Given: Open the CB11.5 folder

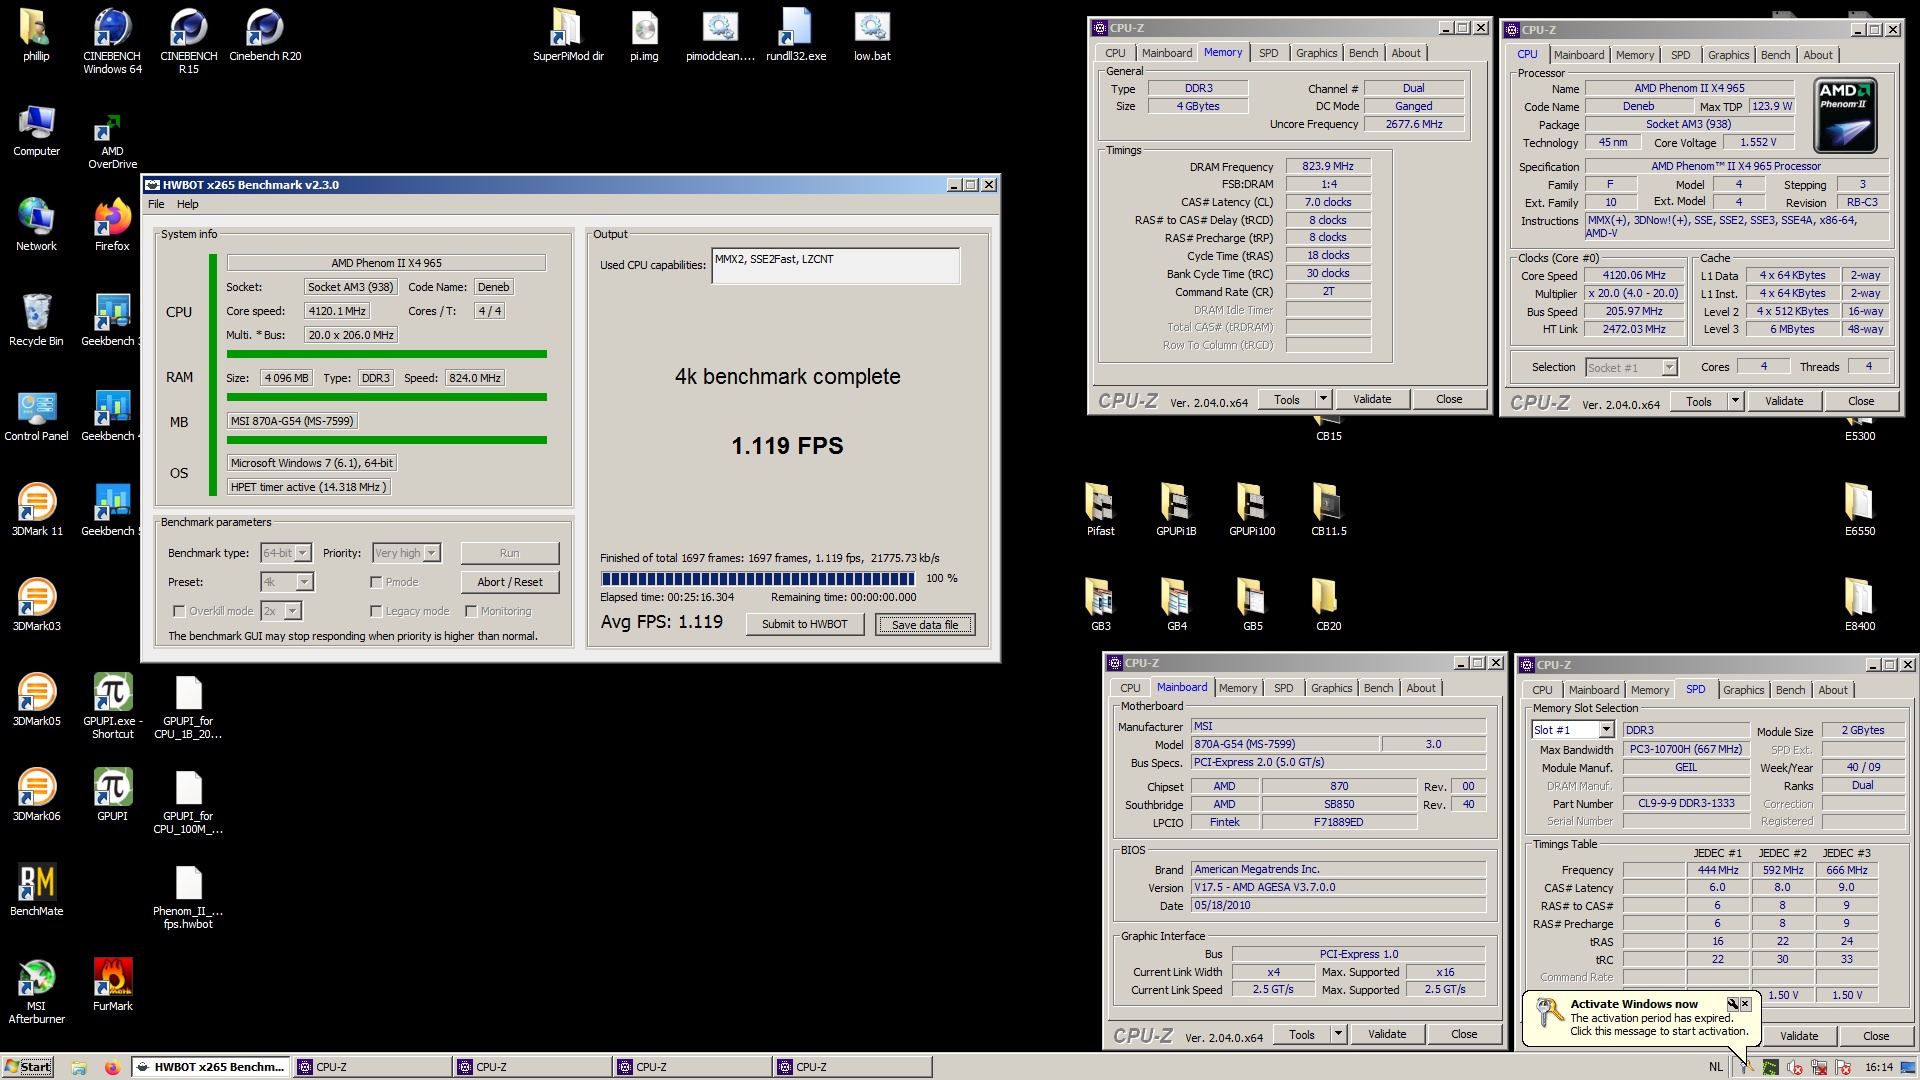Looking at the screenshot, I should click(x=1328, y=509).
